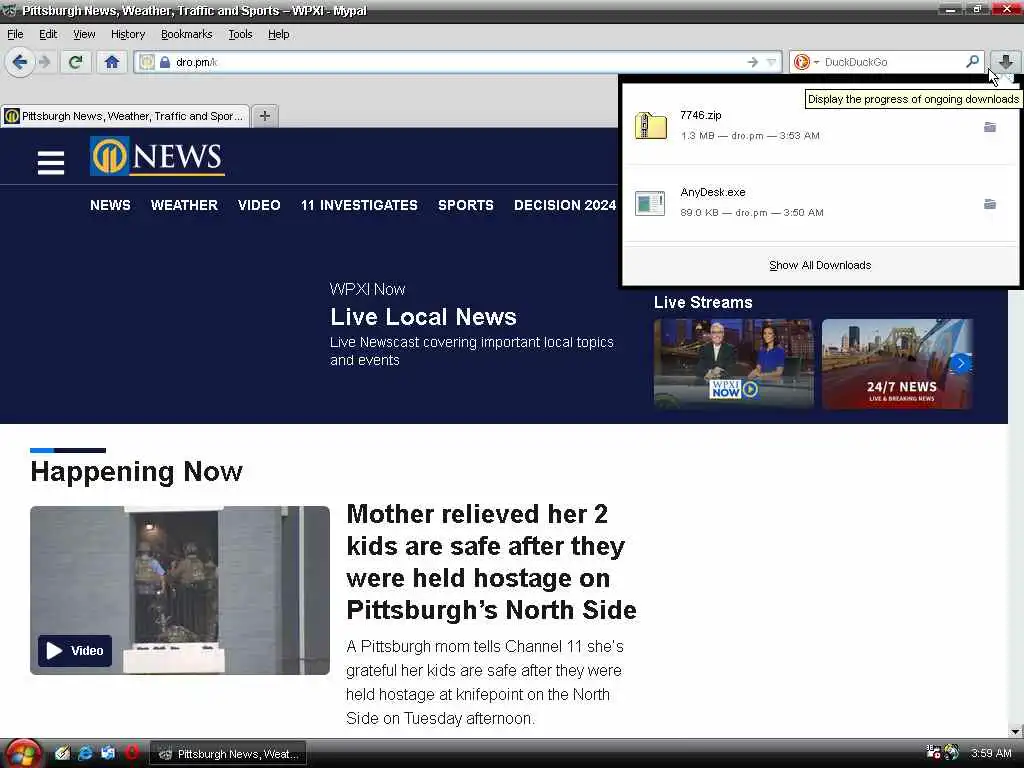Click the padlock site security icon
Image resolution: width=1024 pixels, height=768 pixels.
165,62
